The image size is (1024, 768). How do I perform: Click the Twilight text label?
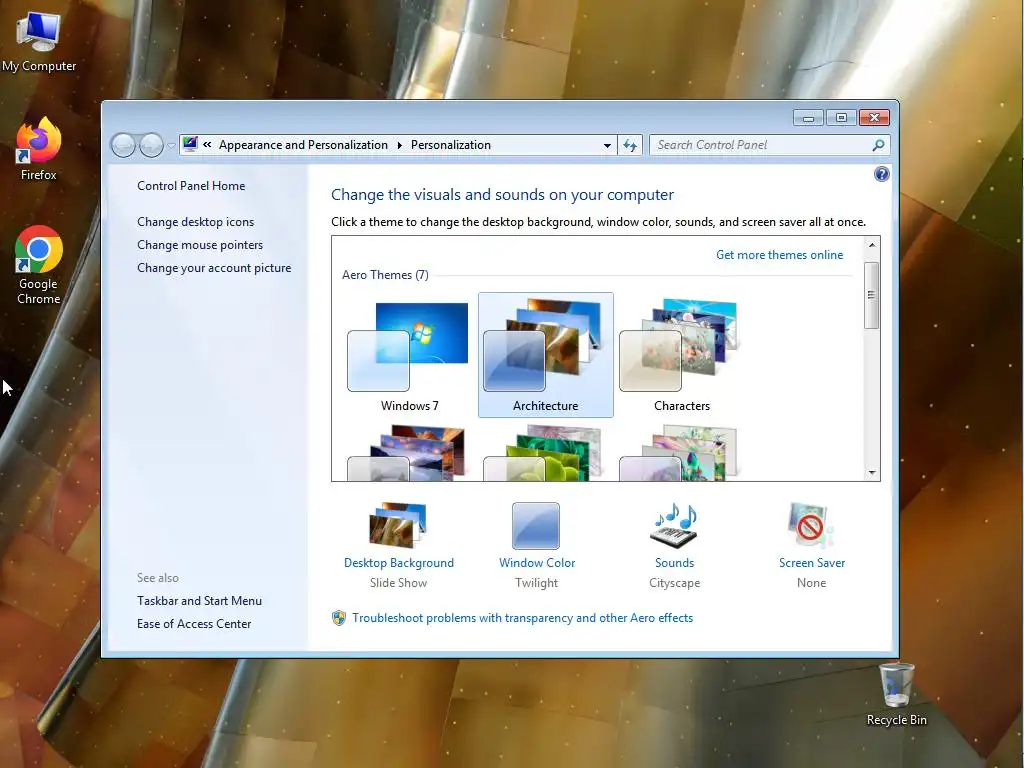click(x=536, y=583)
